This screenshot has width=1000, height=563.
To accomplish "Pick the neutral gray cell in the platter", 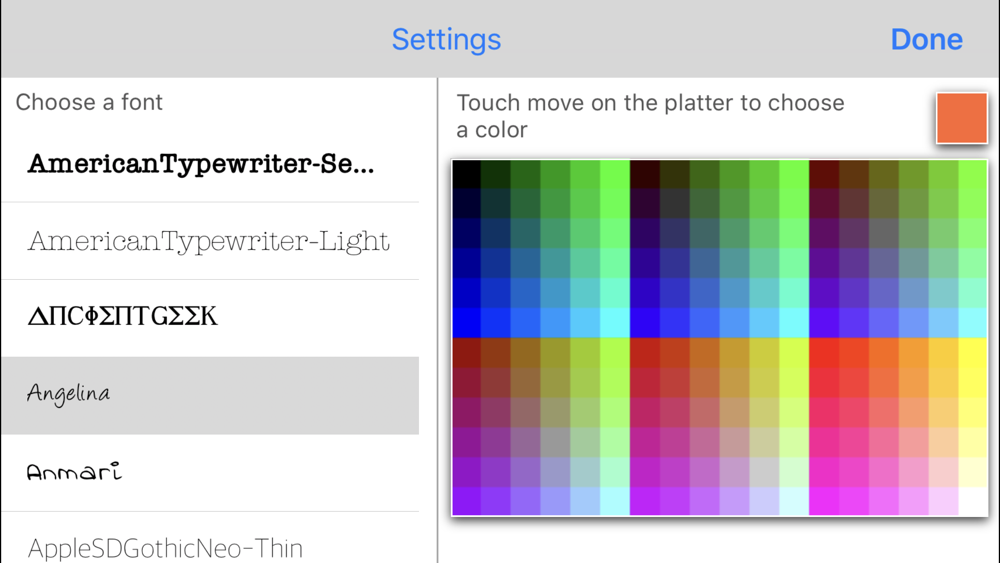I will [x=555, y=442].
